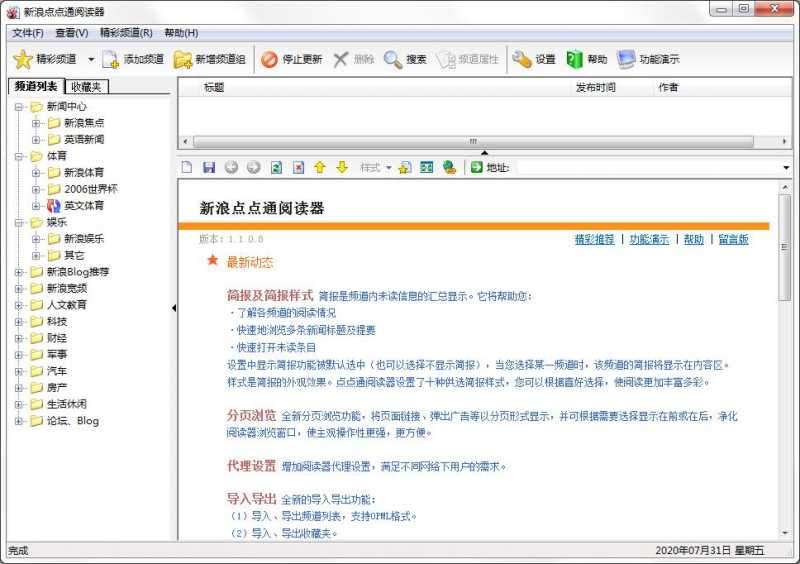
Task: Select the 军事 folder
Action: (49, 354)
